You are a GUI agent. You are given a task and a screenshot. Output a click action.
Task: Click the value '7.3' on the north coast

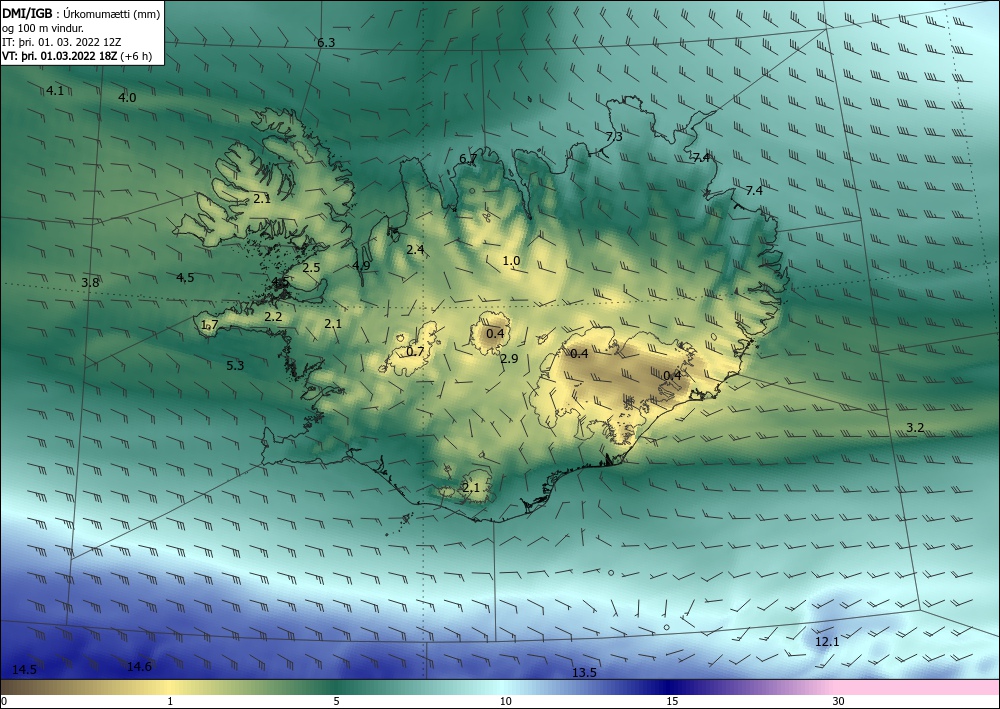click(614, 136)
